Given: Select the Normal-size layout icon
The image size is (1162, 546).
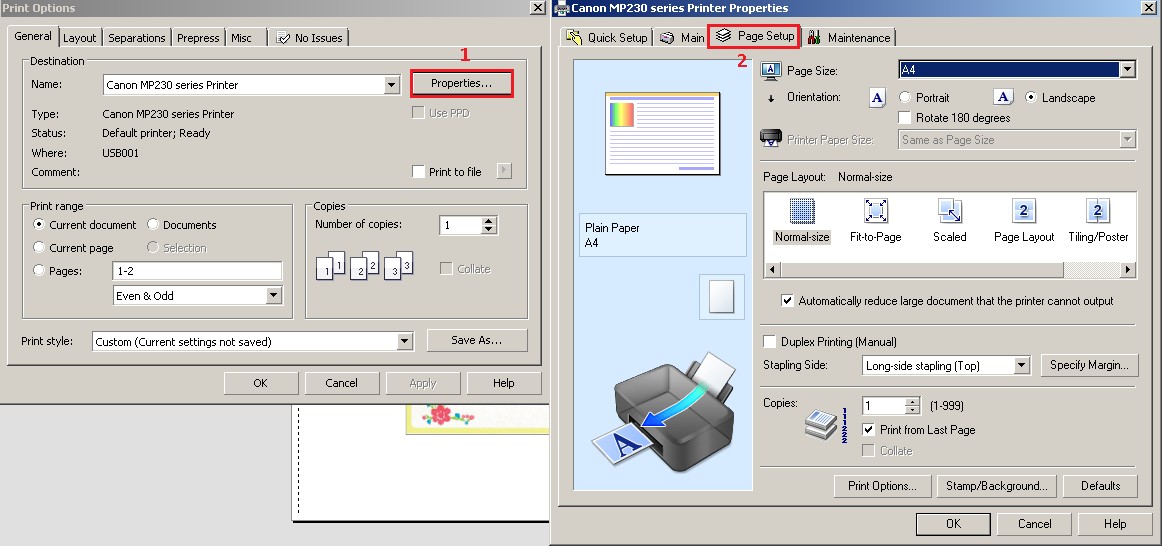Looking at the screenshot, I should pyautogui.click(x=802, y=211).
